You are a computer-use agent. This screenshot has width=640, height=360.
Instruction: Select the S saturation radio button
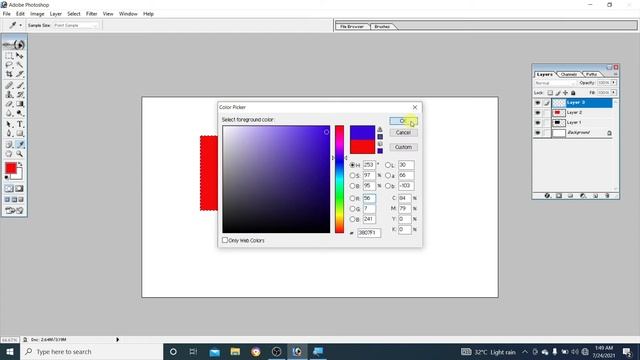point(352,176)
